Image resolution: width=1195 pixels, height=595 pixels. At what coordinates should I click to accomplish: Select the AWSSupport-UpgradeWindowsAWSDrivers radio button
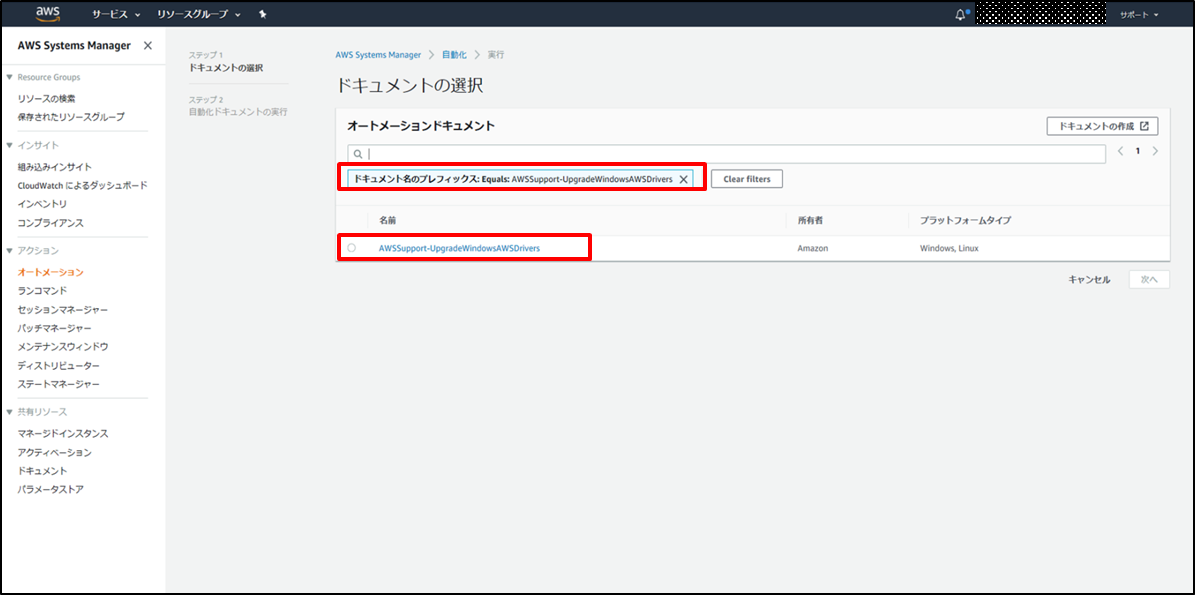tap(351, 247)
